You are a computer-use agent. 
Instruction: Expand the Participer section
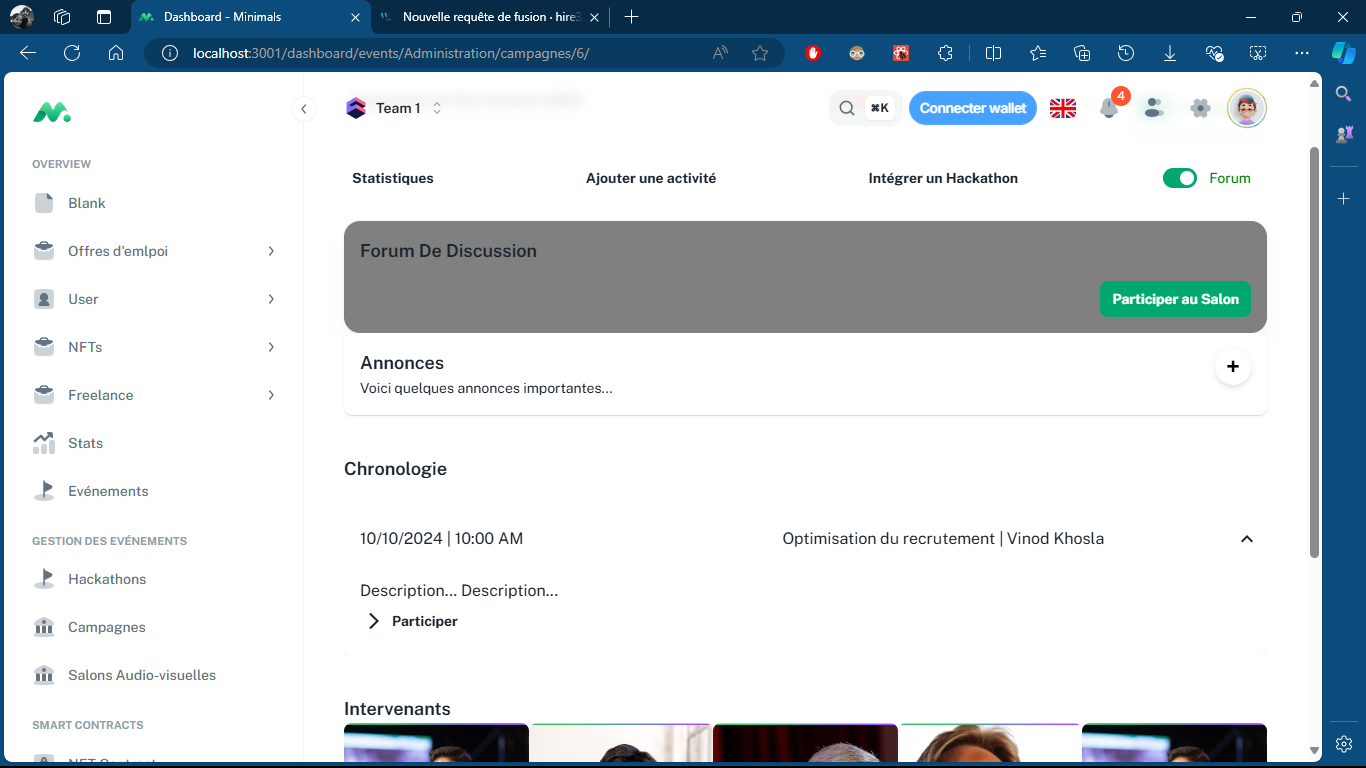413,621
